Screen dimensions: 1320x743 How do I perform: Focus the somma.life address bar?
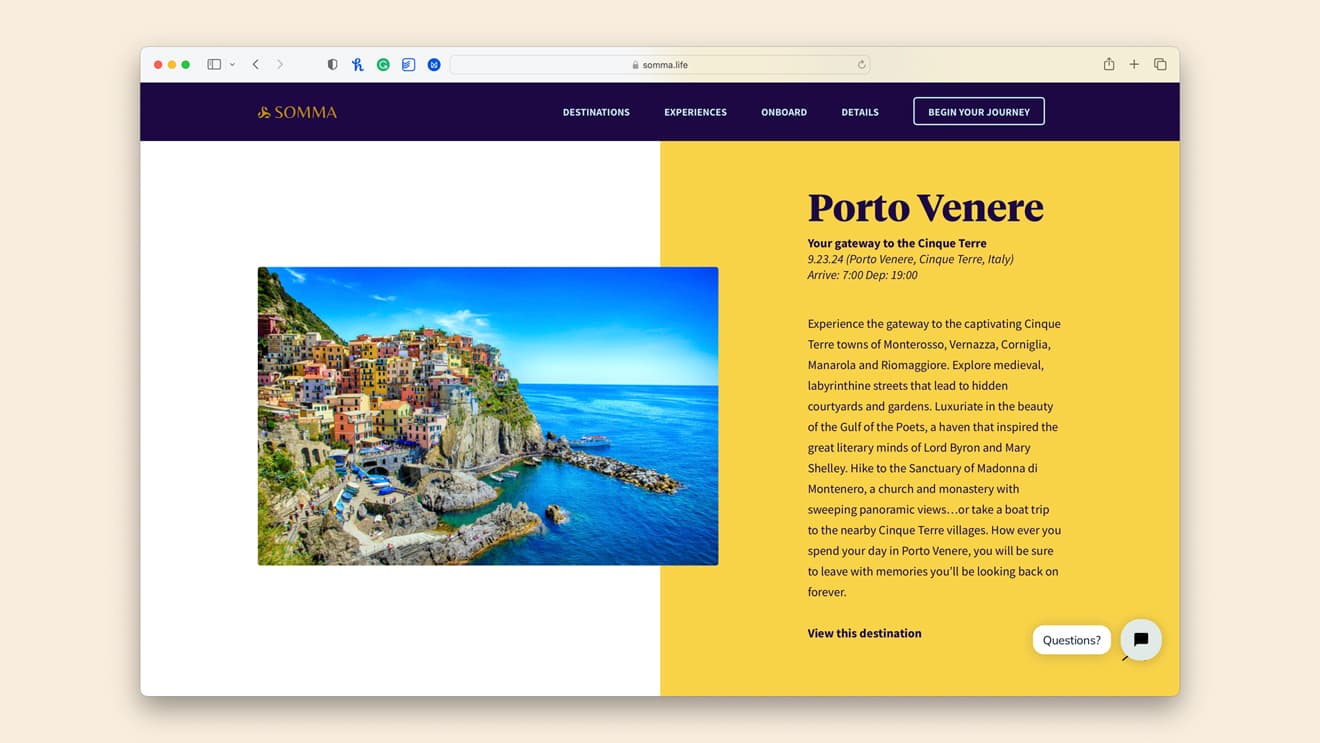coord(660,64)
